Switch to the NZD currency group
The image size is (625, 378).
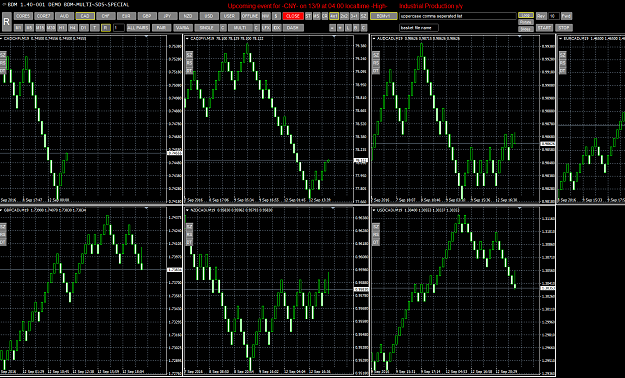click(x=188, y=16)
